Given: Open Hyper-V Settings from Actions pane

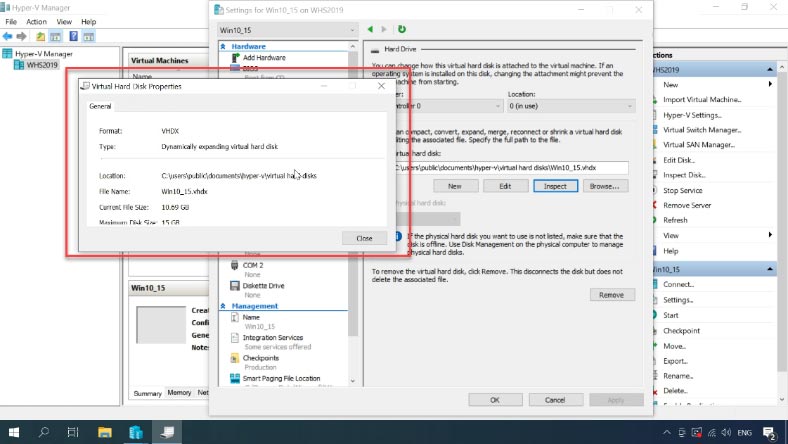Looking at the screenshot, I should pos(692,115).
